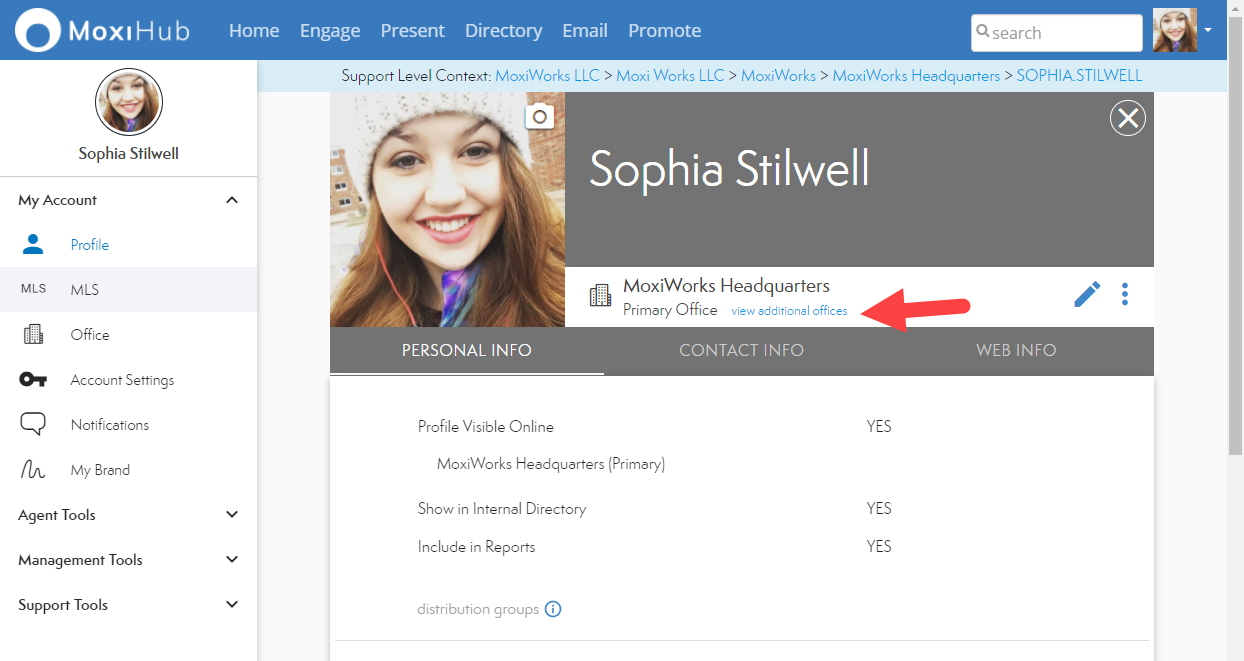The image size is (1244, 661).
Task: Click the view additional offices link
Action: [x=789, y=311]
